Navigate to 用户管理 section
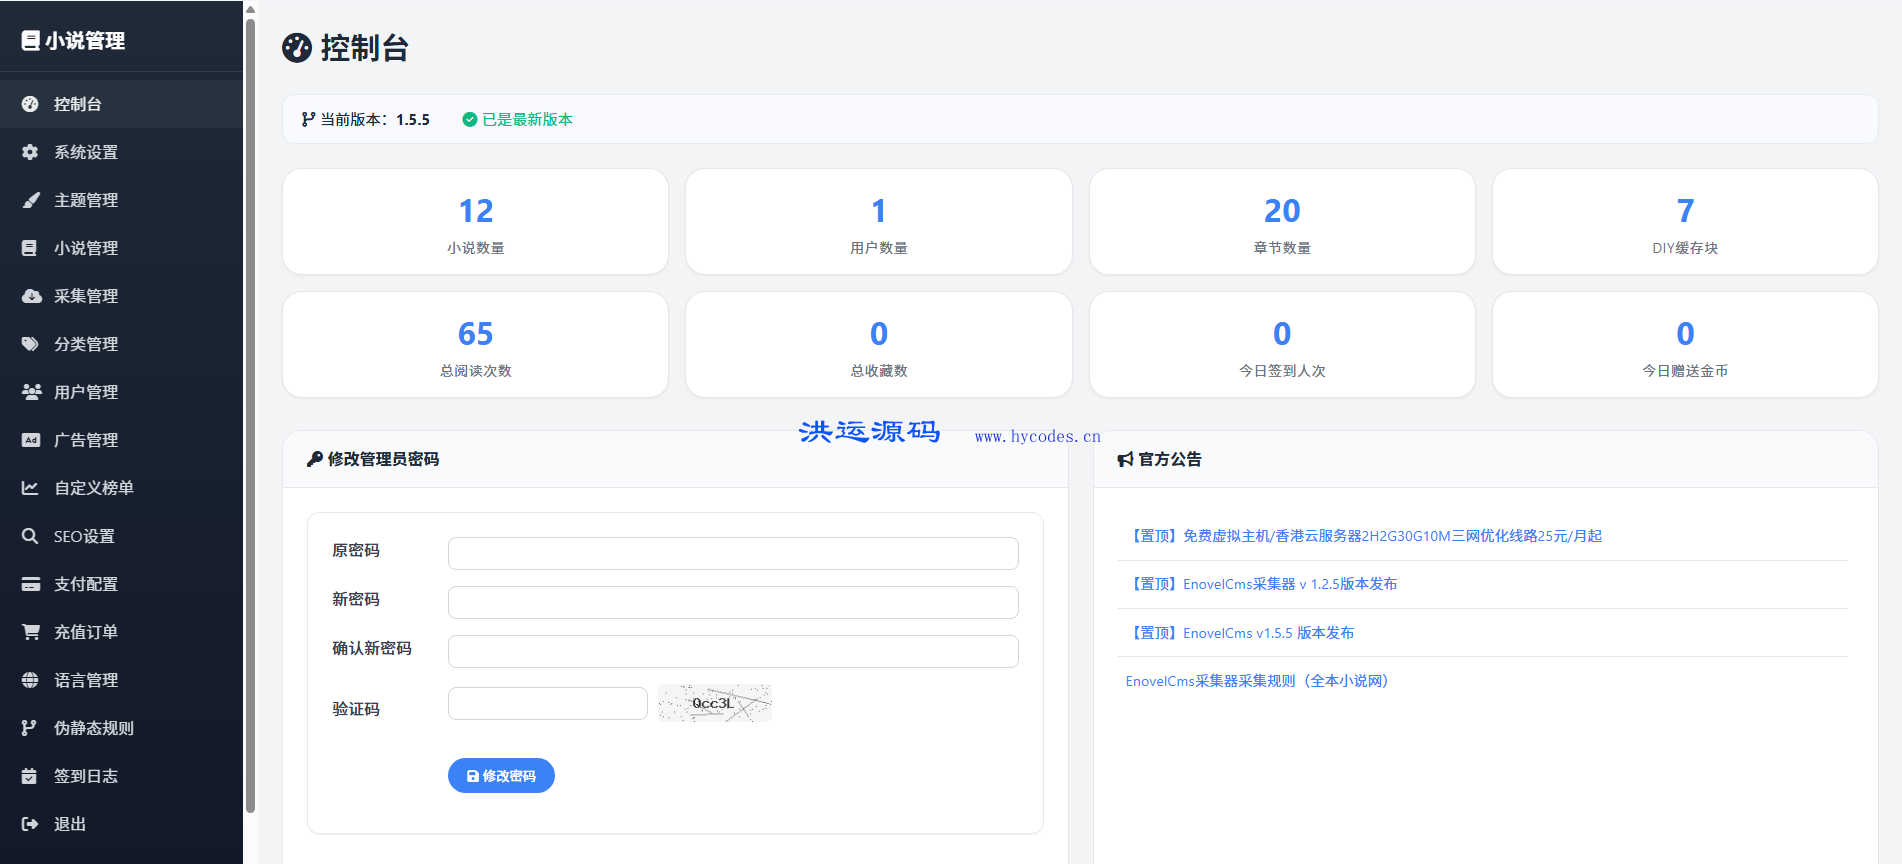The height and width of the screenshot is (864, 1902). tap(121, 392)
